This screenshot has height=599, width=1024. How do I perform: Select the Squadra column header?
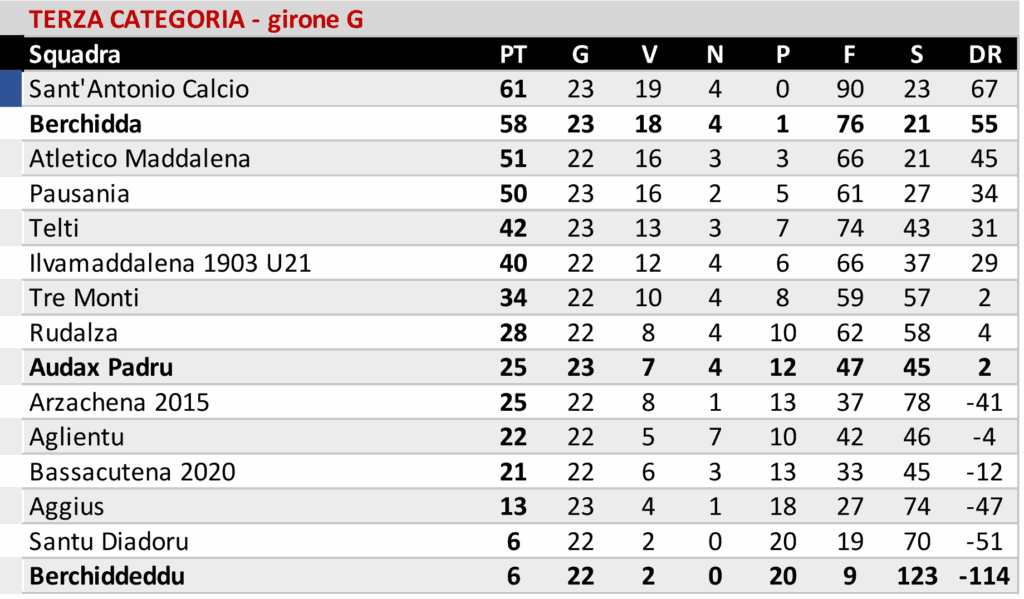coord(75,54)
